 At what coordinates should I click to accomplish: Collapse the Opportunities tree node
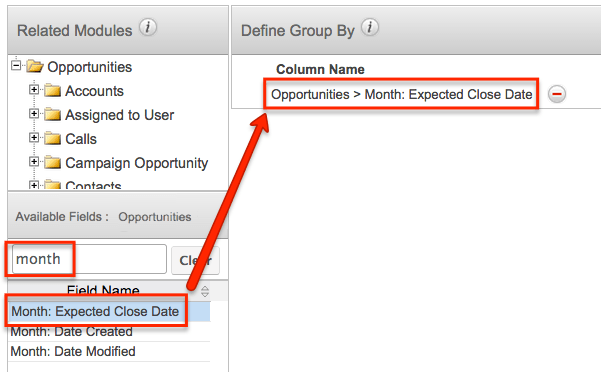point(16,66)
